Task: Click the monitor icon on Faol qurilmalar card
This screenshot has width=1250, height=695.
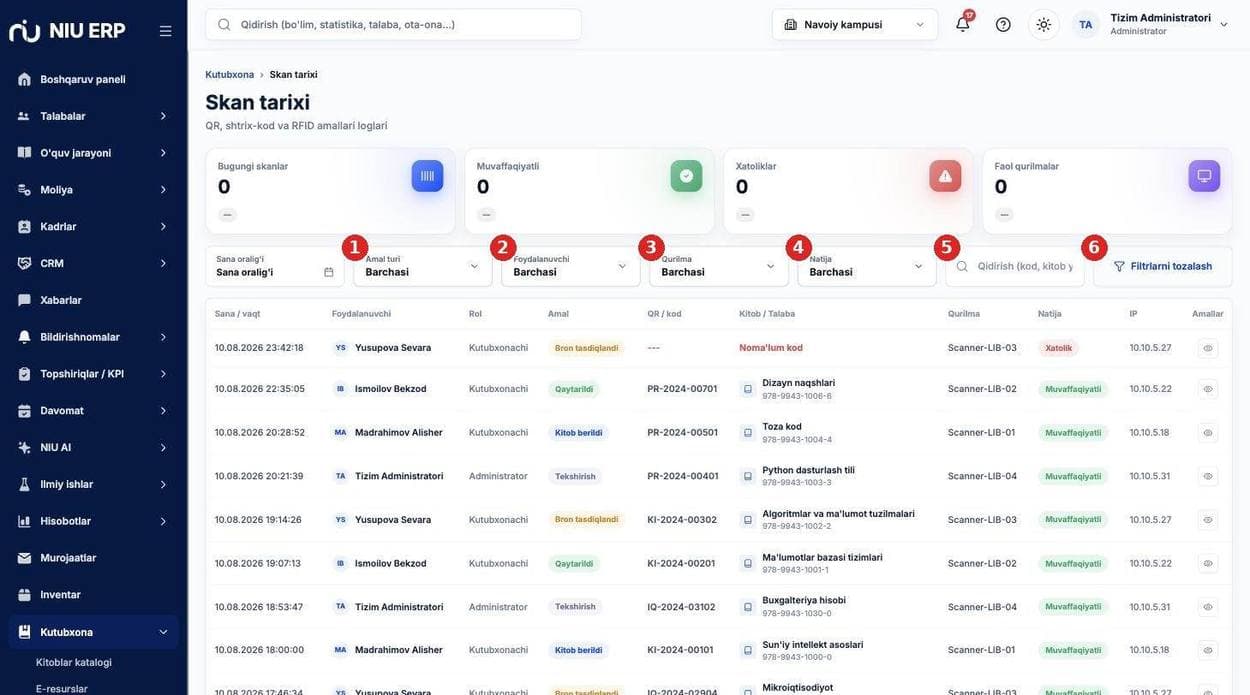Action: point(1204,176)
